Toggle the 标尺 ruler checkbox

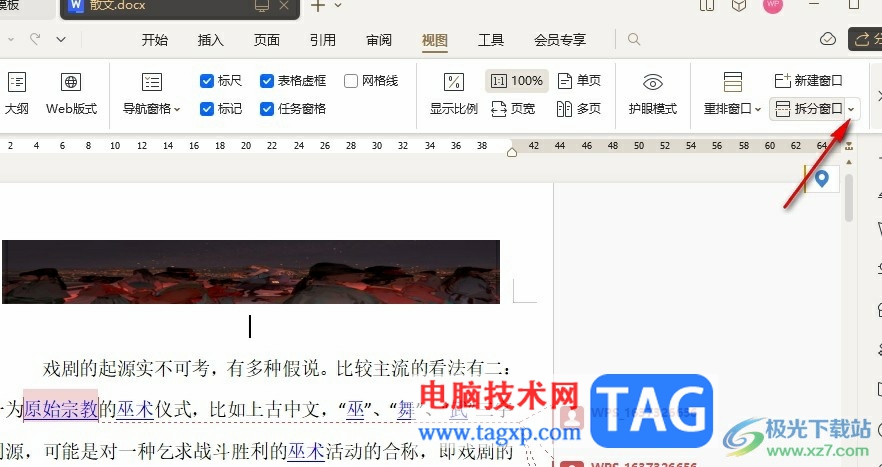click(206, 81)
